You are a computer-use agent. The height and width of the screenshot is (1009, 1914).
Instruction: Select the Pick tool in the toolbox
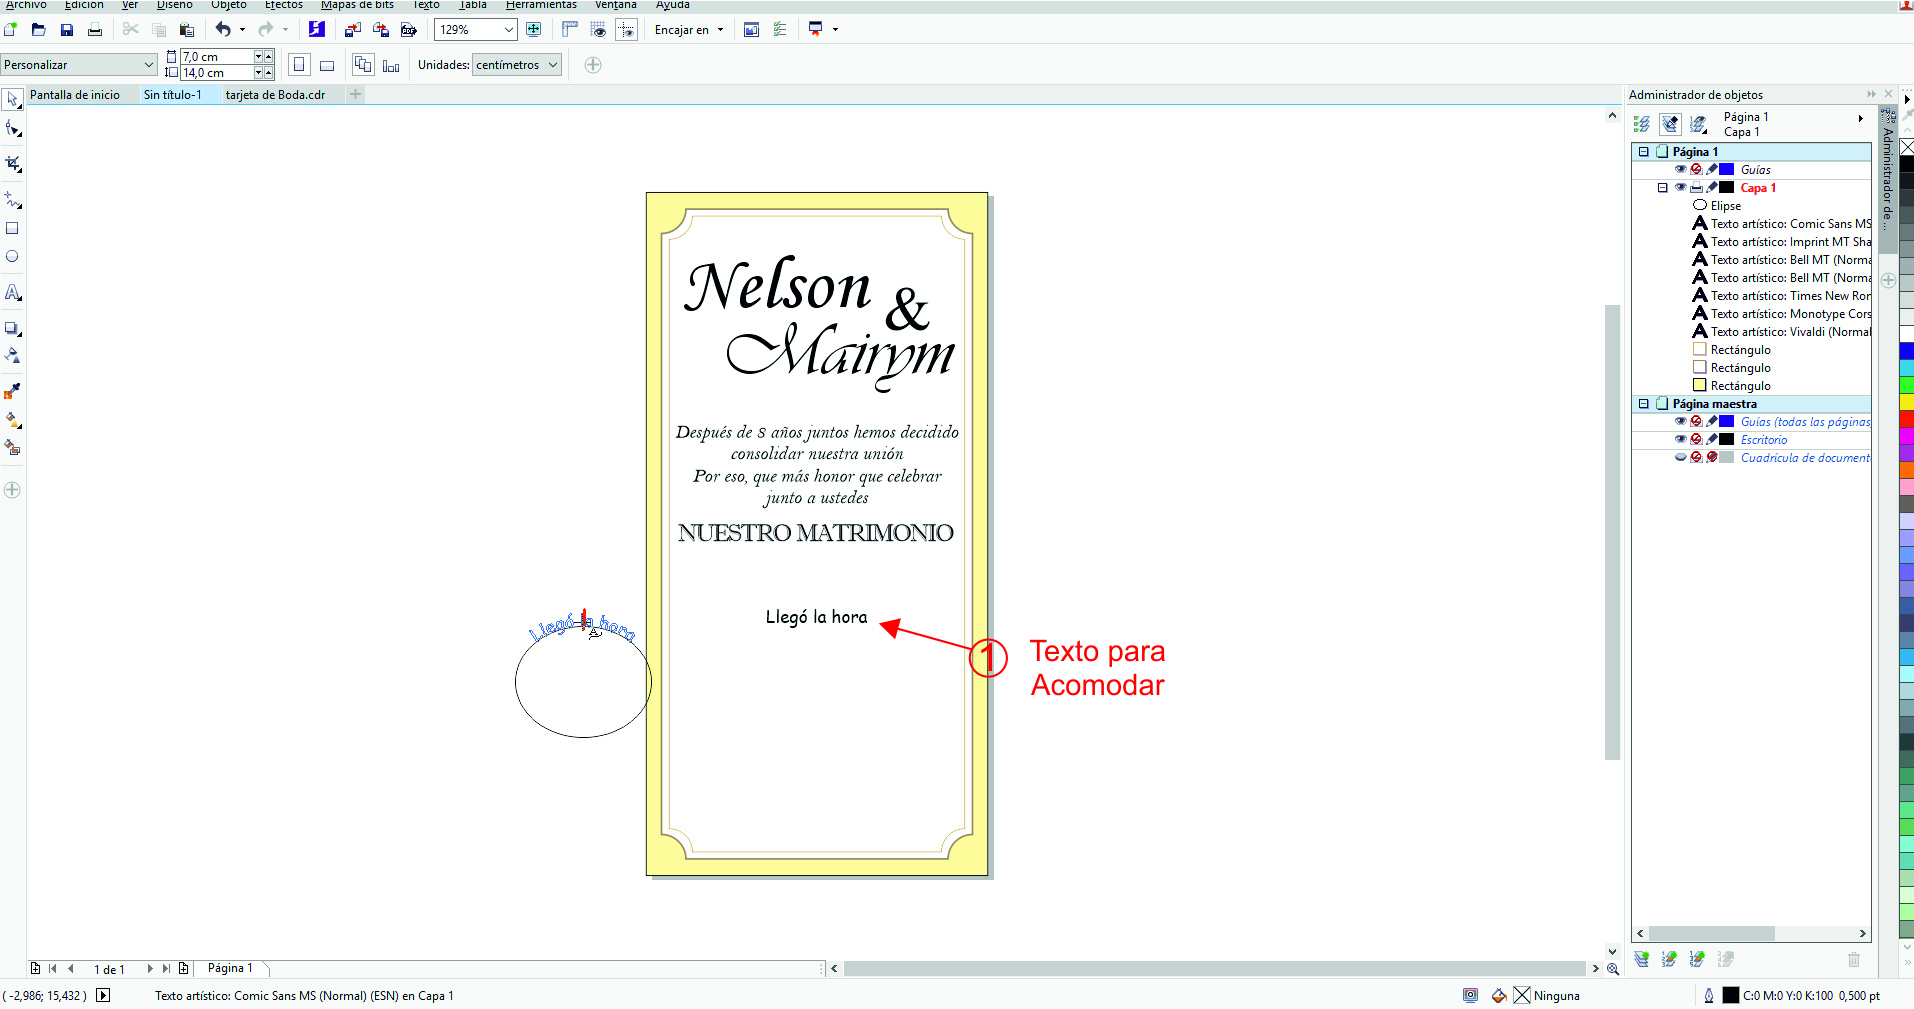pos(12,100)
